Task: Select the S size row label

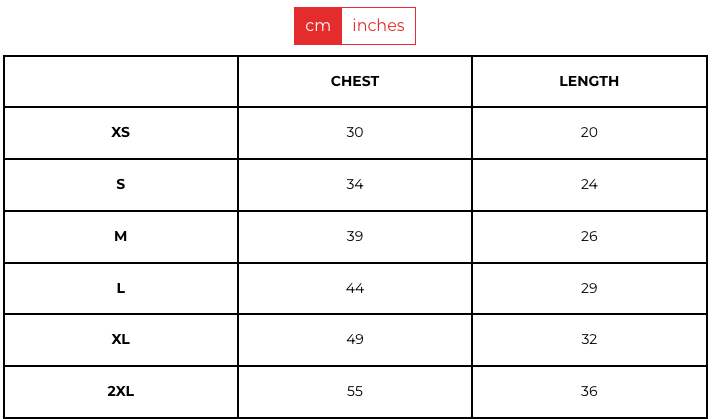Action: pyautogui.click(x=121, y=184)
